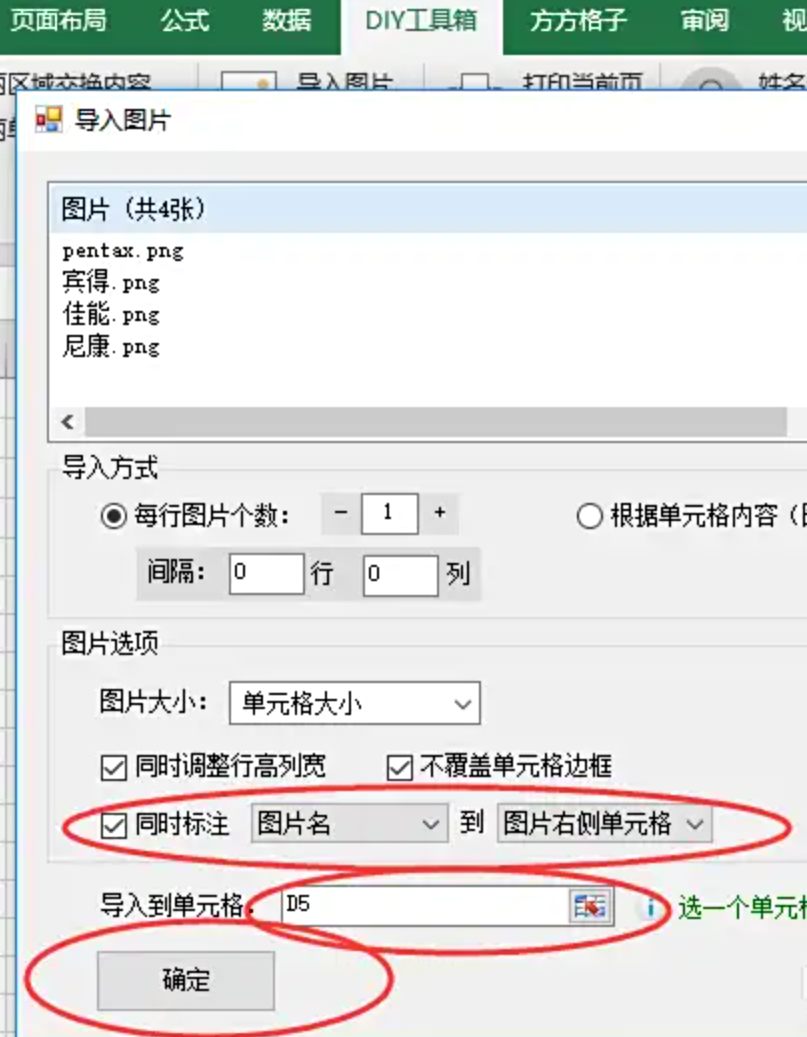The height and width of the screenshot is (1037, 807).
Task: Select 每行图片个数 radio button
Action: coord(114,516)
